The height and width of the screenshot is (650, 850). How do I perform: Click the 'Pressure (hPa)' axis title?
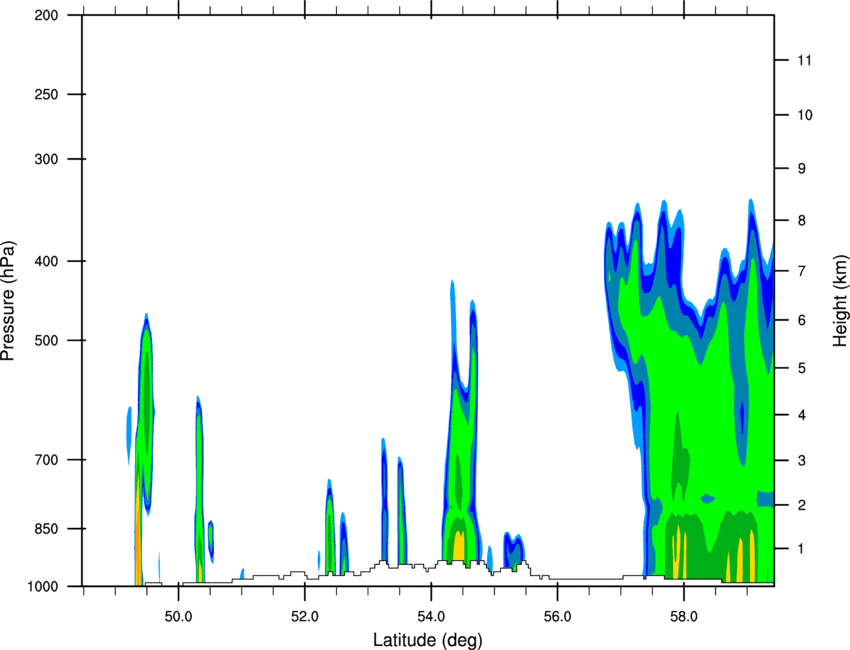coord(8,301)
